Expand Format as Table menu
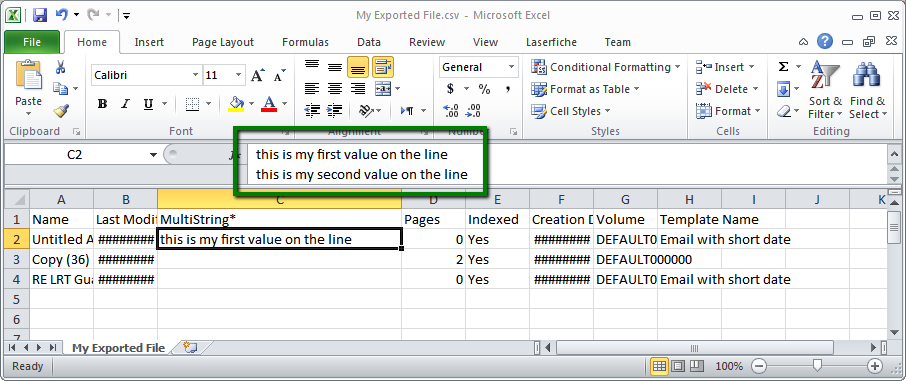The width and height of the screenshot is (906, 381). tap(585, 89)
